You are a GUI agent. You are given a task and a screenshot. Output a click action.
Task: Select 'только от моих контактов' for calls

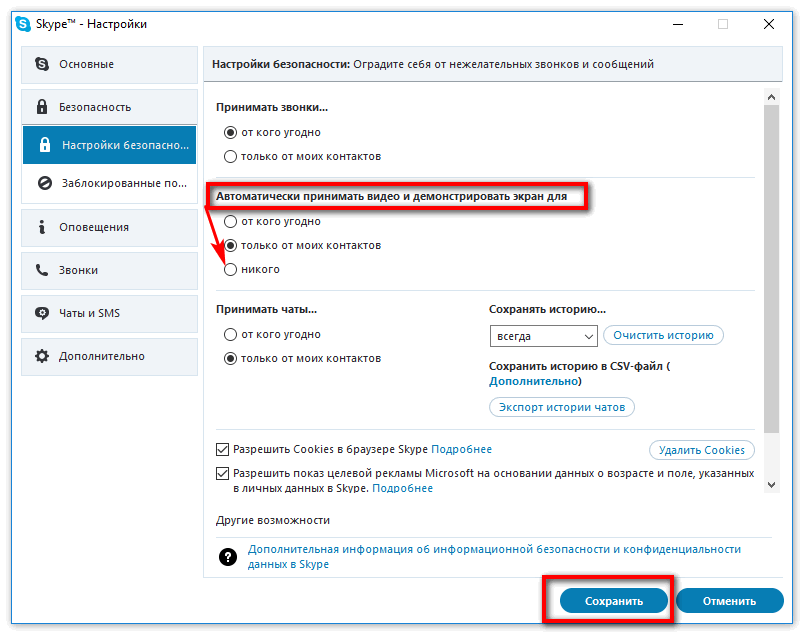tap(230, 156)
